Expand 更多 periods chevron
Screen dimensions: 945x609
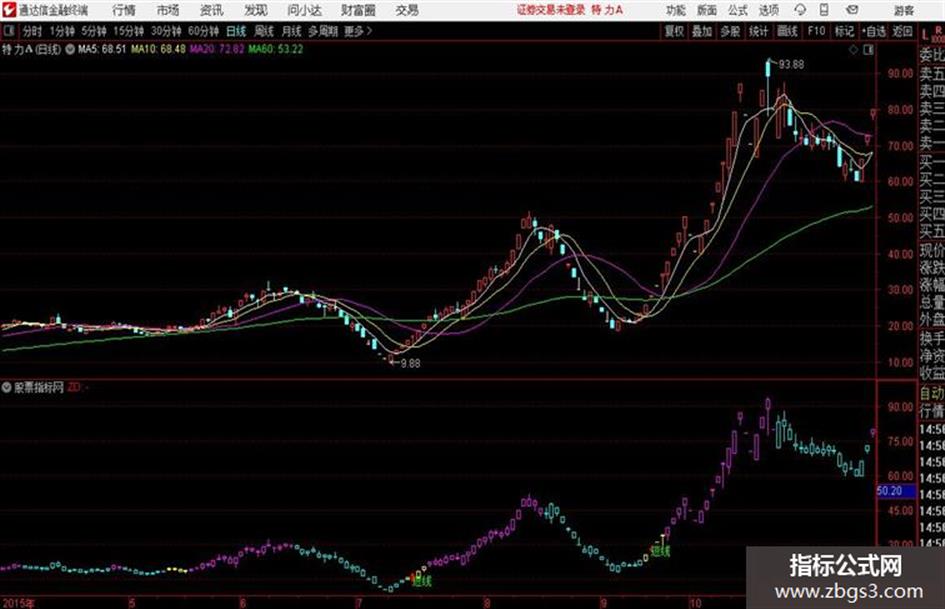click(x=369, y=31)
